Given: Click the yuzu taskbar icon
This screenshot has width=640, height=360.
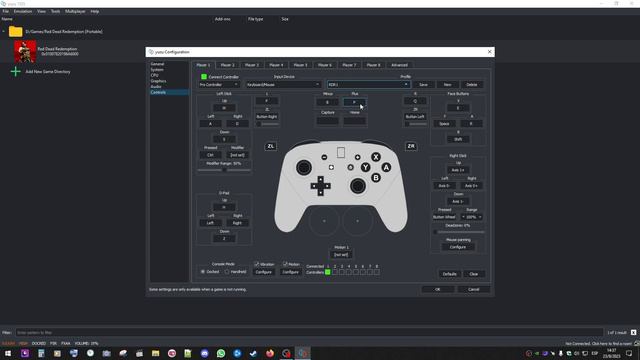Looking at the screenshot, I should click(302, 353).
